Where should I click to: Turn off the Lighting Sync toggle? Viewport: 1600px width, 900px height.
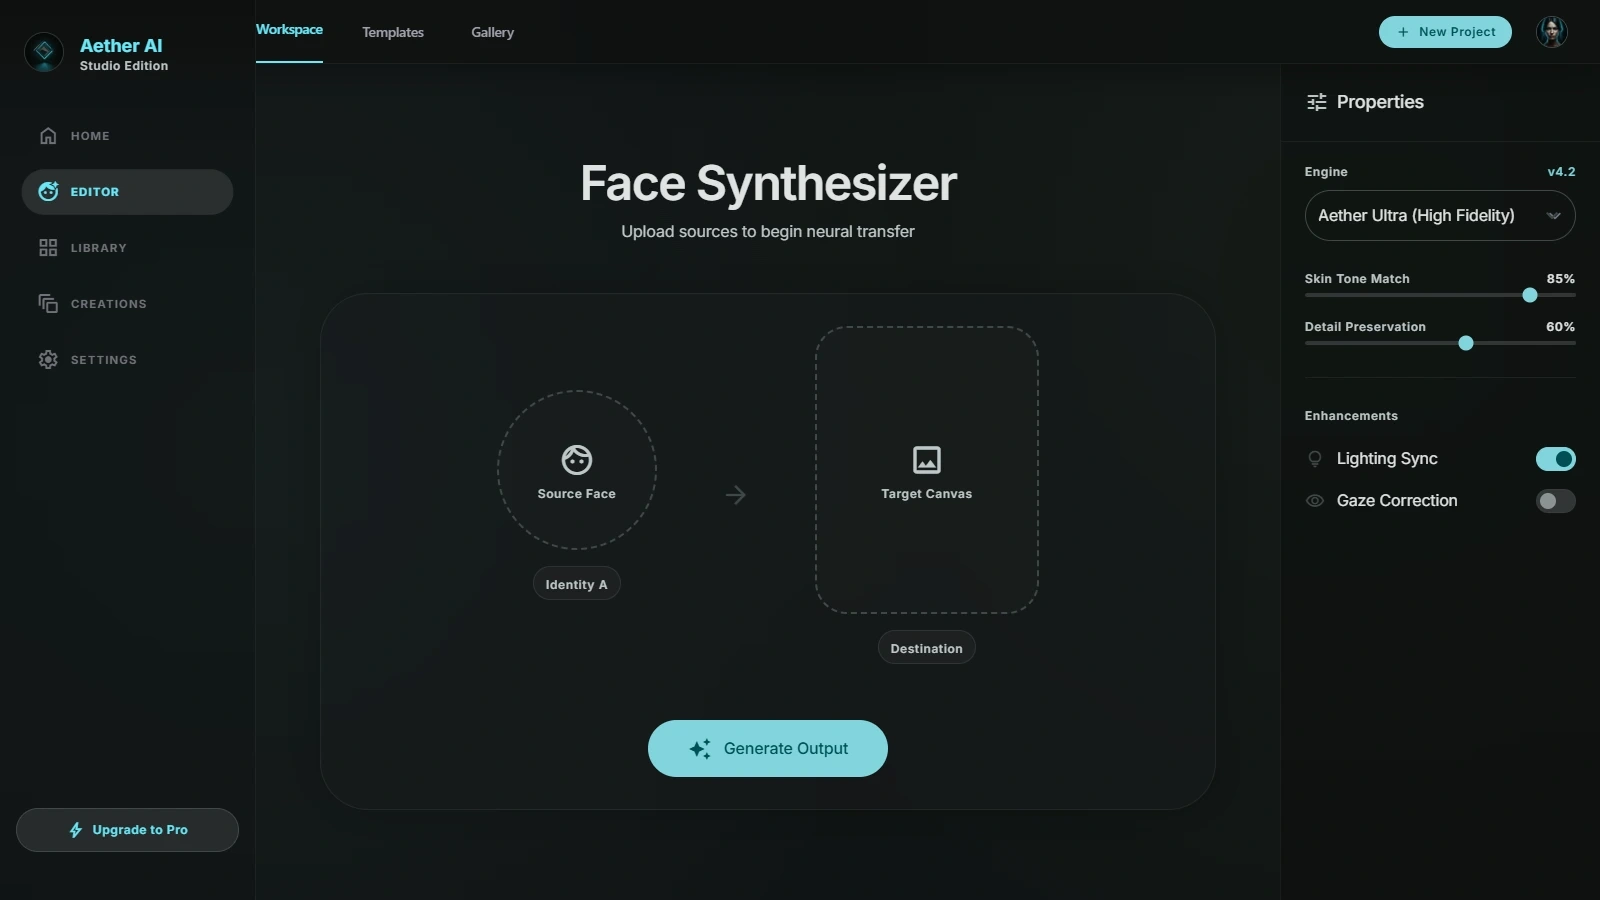pos(1556,459)
